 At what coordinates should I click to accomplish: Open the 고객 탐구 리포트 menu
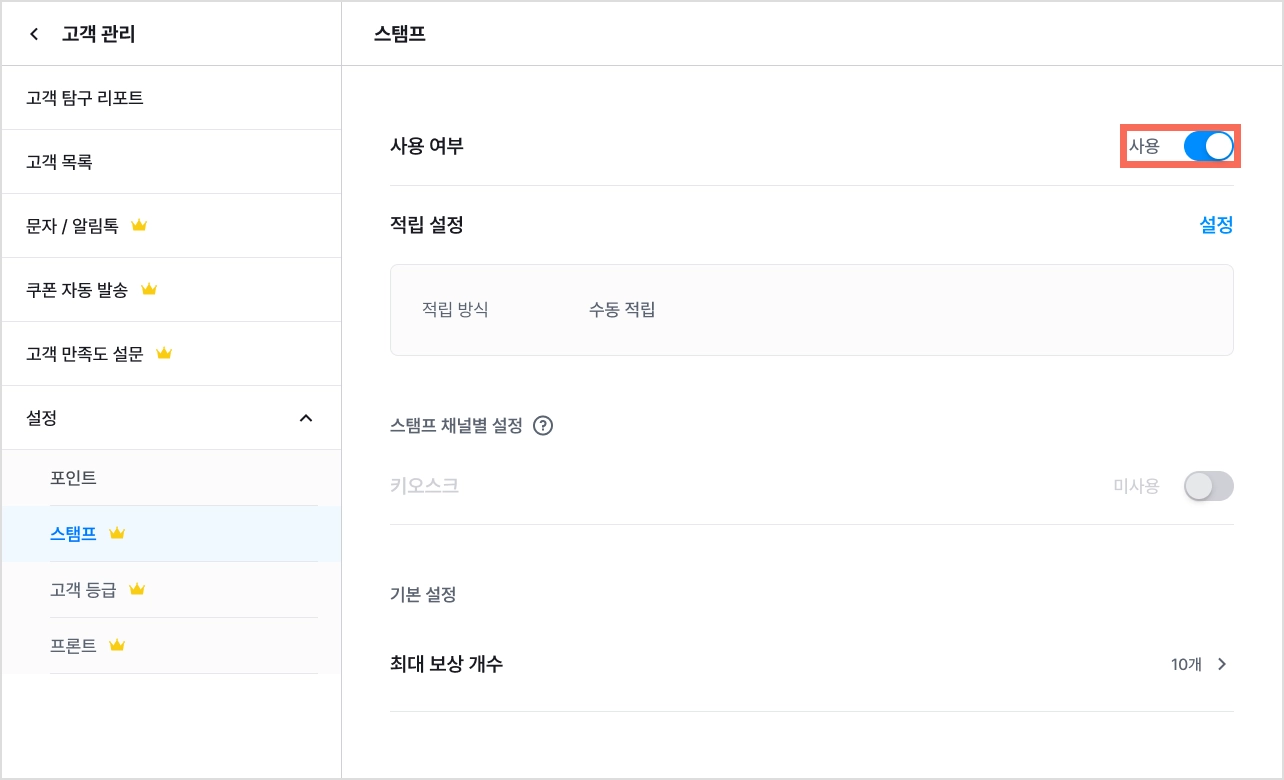click(171, 98)
